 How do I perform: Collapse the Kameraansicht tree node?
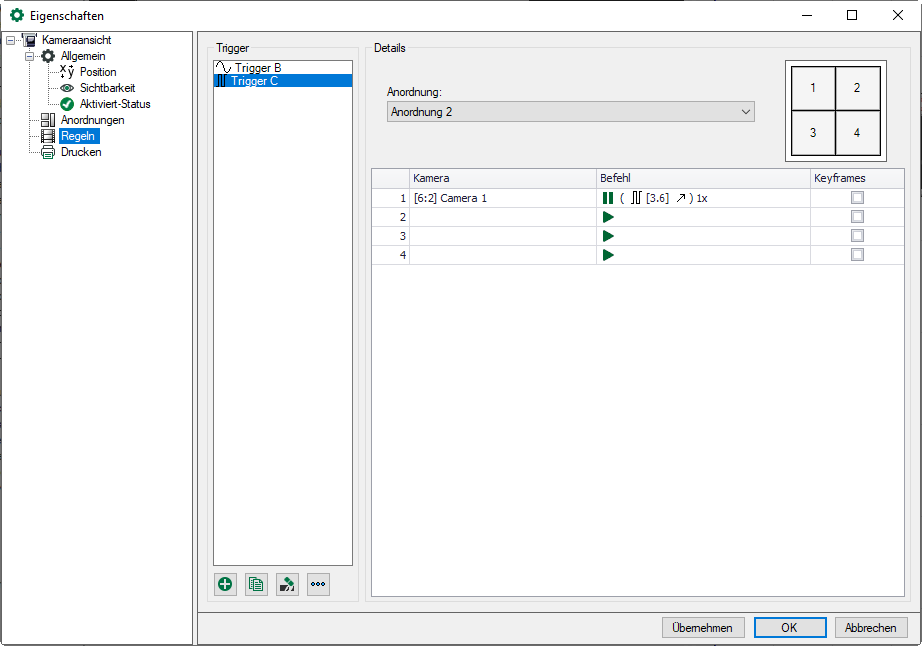click(x=11, y=41)
